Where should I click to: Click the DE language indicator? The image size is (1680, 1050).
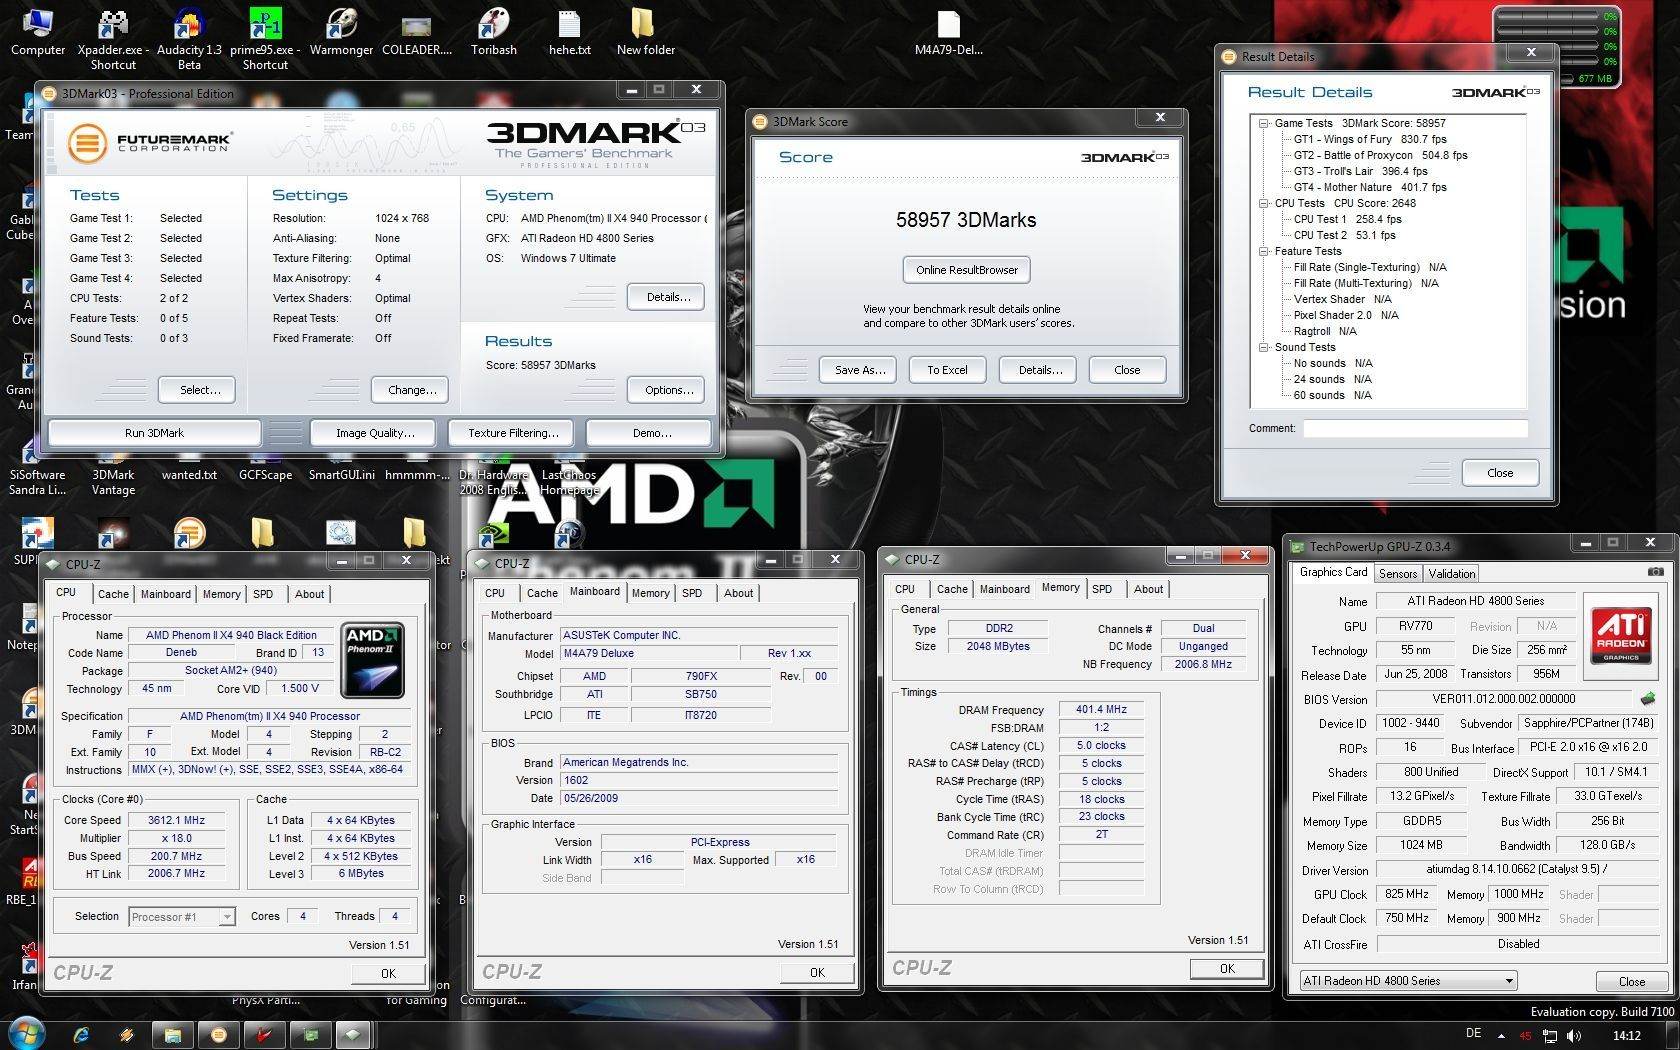[1473, 1034]
